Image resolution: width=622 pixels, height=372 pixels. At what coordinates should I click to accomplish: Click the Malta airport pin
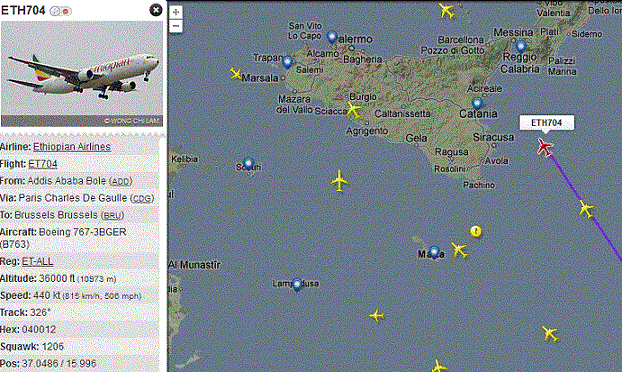(x=434, y=252)
